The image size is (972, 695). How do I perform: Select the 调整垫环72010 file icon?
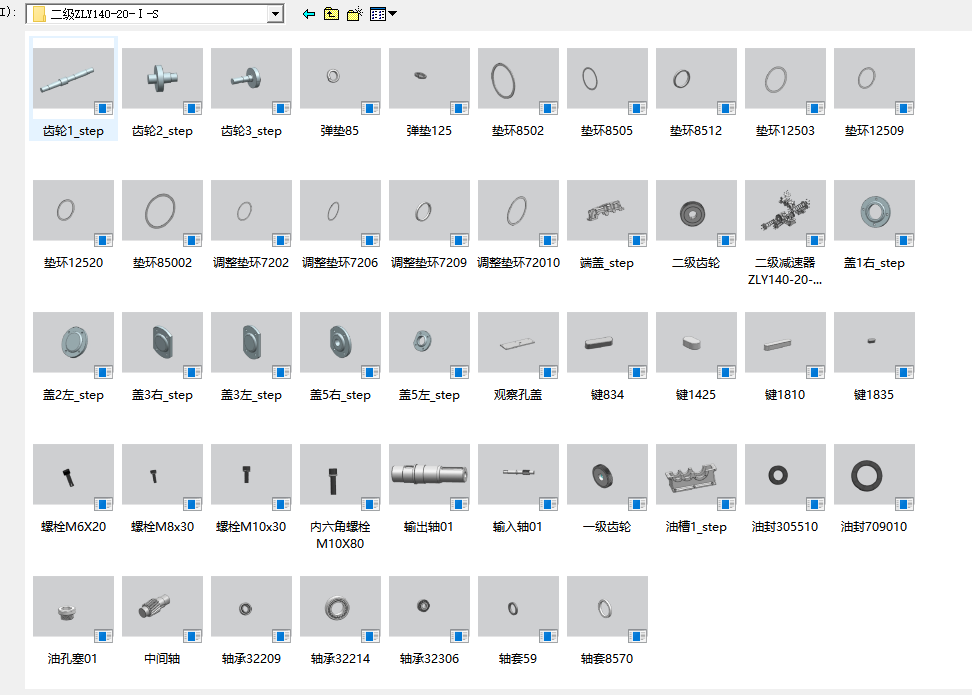[x=518, y=214]
